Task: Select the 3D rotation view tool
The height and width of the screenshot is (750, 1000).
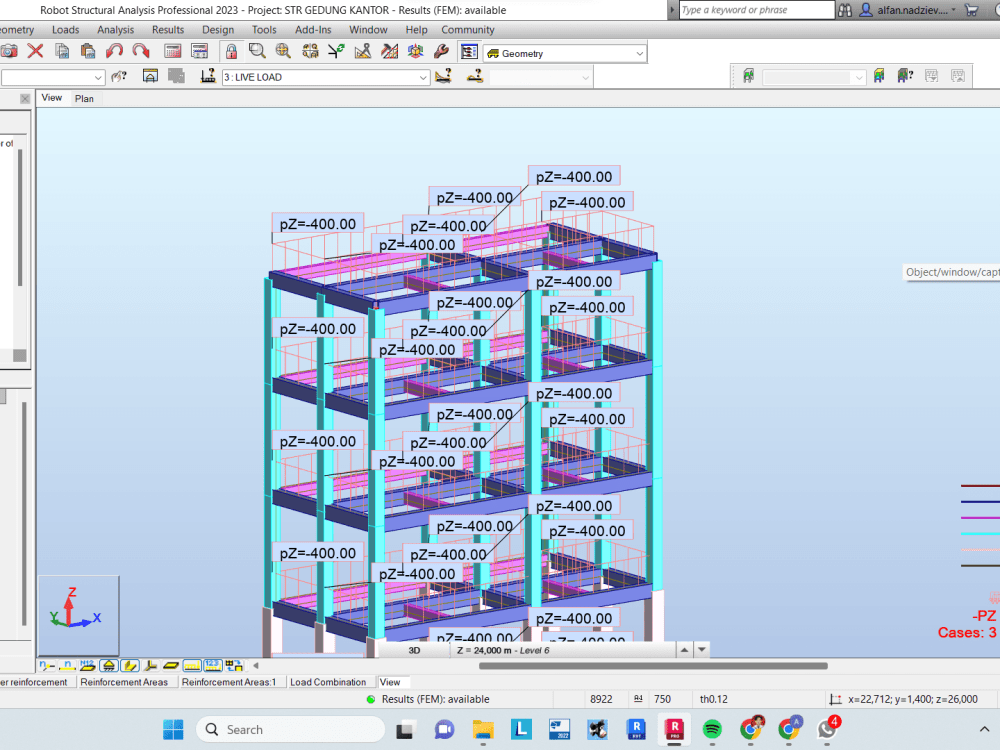Action: coord(415,52)
